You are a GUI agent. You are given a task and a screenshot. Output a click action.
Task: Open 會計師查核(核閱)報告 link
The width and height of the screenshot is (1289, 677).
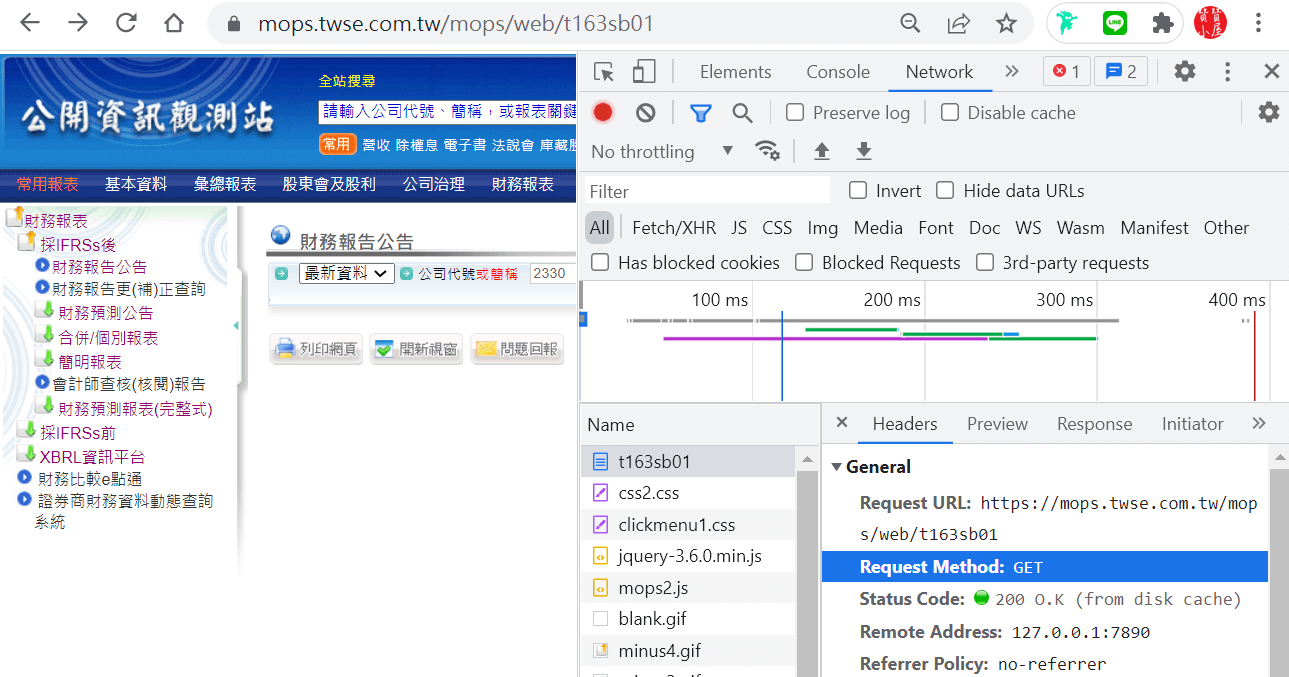(x=129, y=383)
